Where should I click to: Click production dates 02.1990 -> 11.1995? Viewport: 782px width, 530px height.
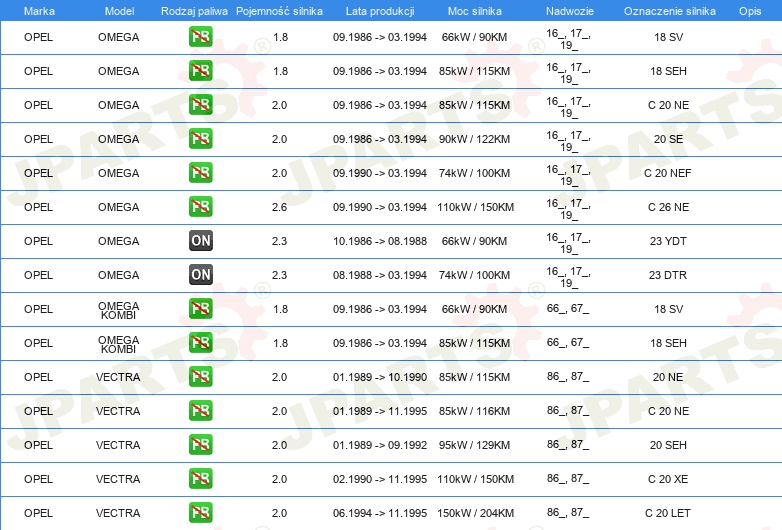point(380,479)
